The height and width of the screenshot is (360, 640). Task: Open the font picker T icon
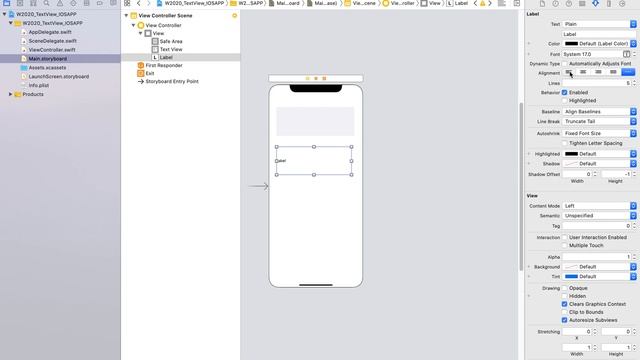(627, 54)
